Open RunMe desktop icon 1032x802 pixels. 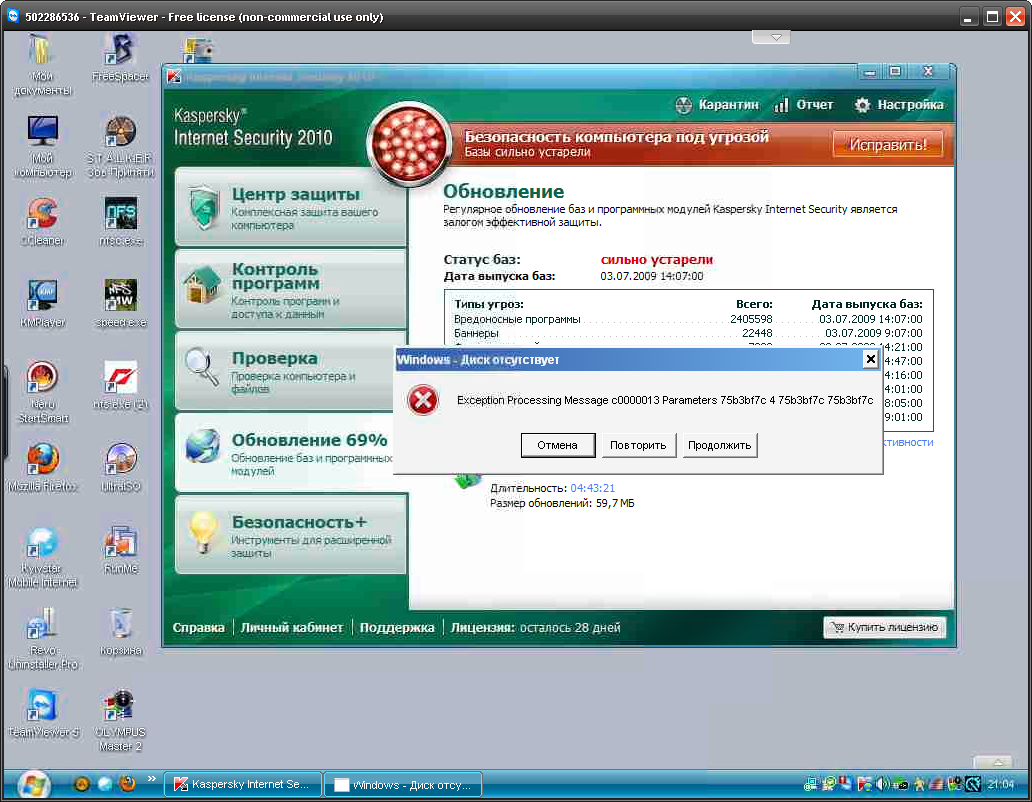[x=120, y=549]
